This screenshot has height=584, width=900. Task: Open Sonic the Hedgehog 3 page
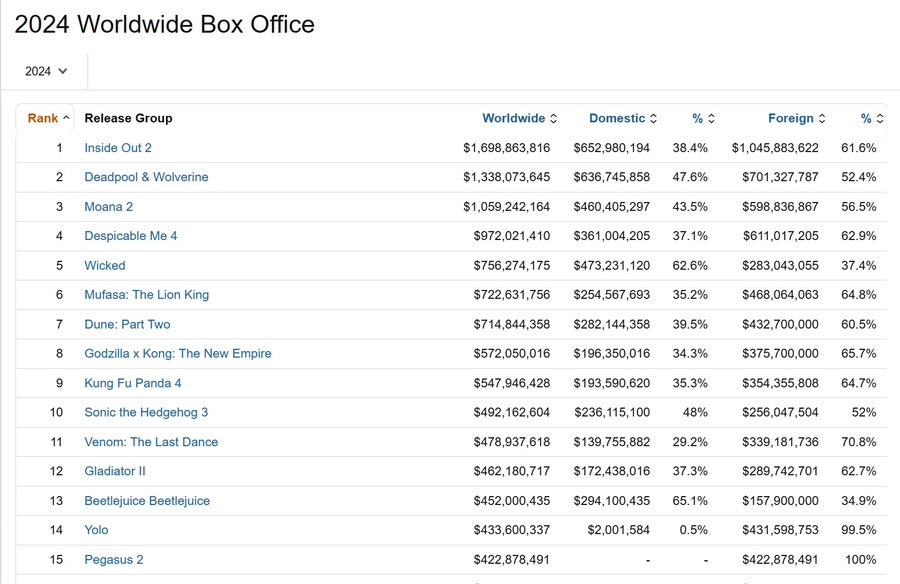[146, 412]
